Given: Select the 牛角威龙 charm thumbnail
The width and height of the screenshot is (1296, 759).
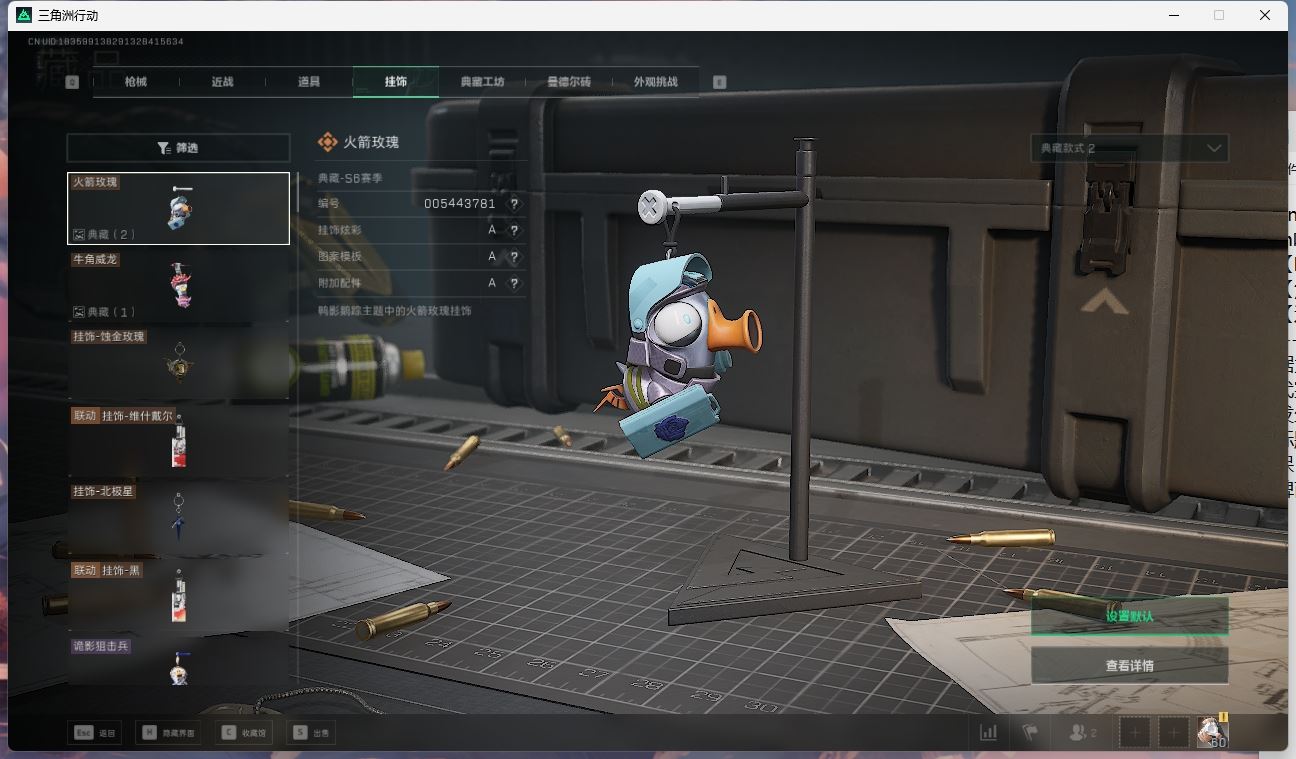Looking at the screenshot, I should pyautogui.click(x=178, y=285).
